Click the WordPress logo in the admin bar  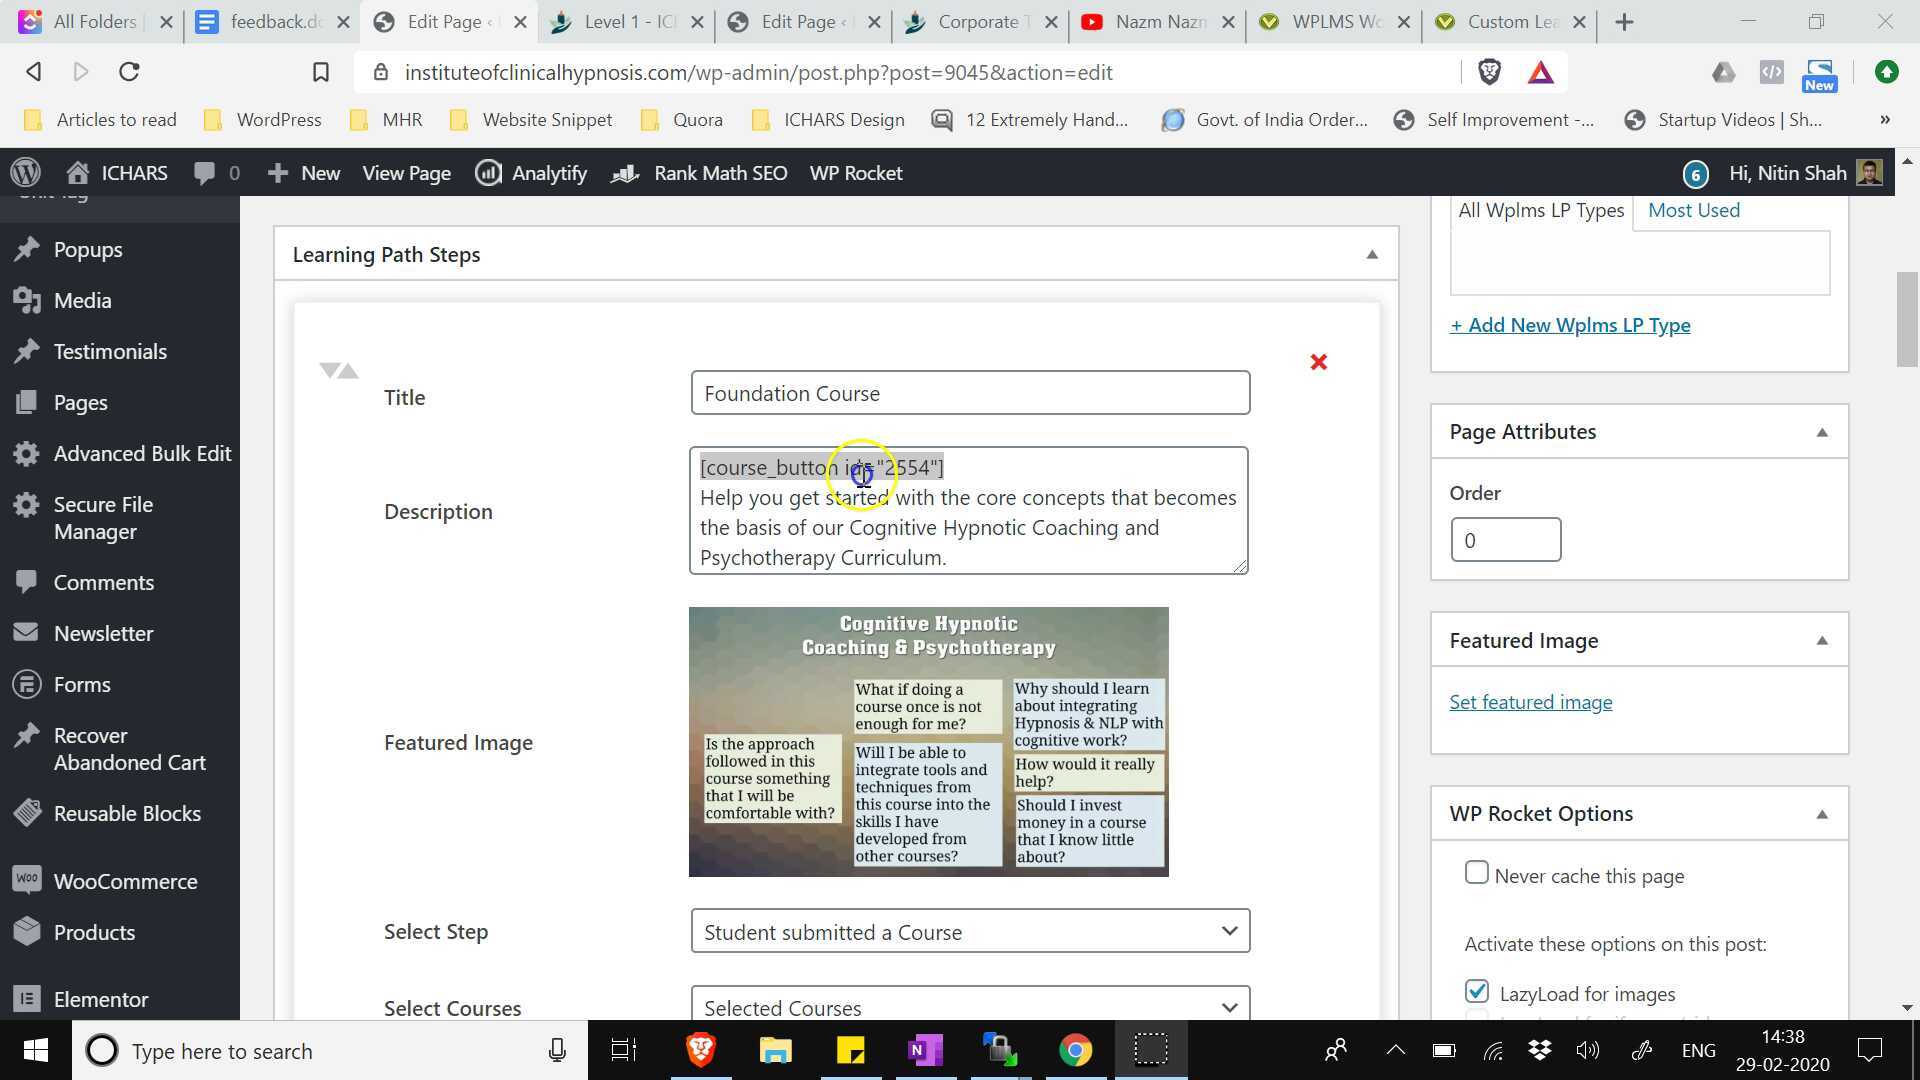coord(26,172)
